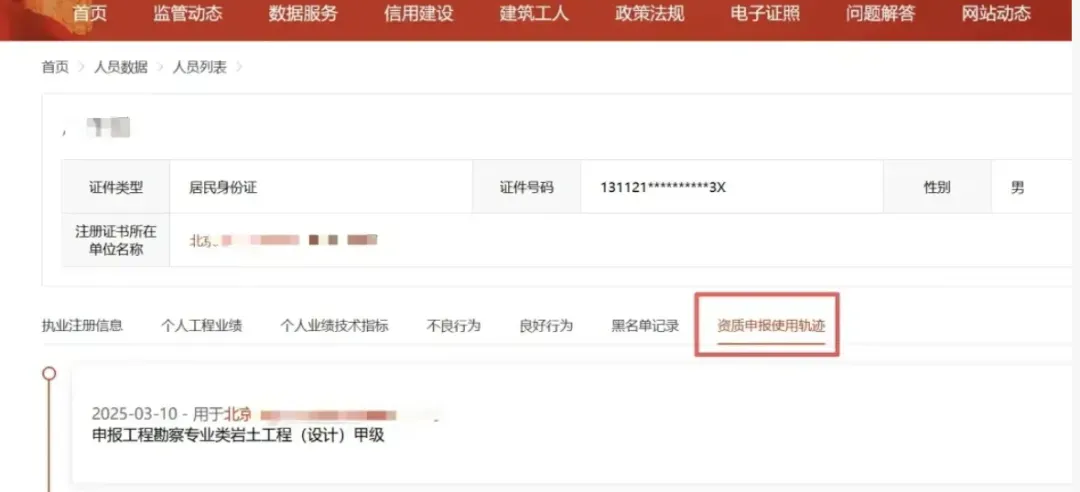The width and height of the screenshot is (1080, 492).
Task: Open 电子证照 from the top bar
Action: pyautogui.click(x=765, y=14)
